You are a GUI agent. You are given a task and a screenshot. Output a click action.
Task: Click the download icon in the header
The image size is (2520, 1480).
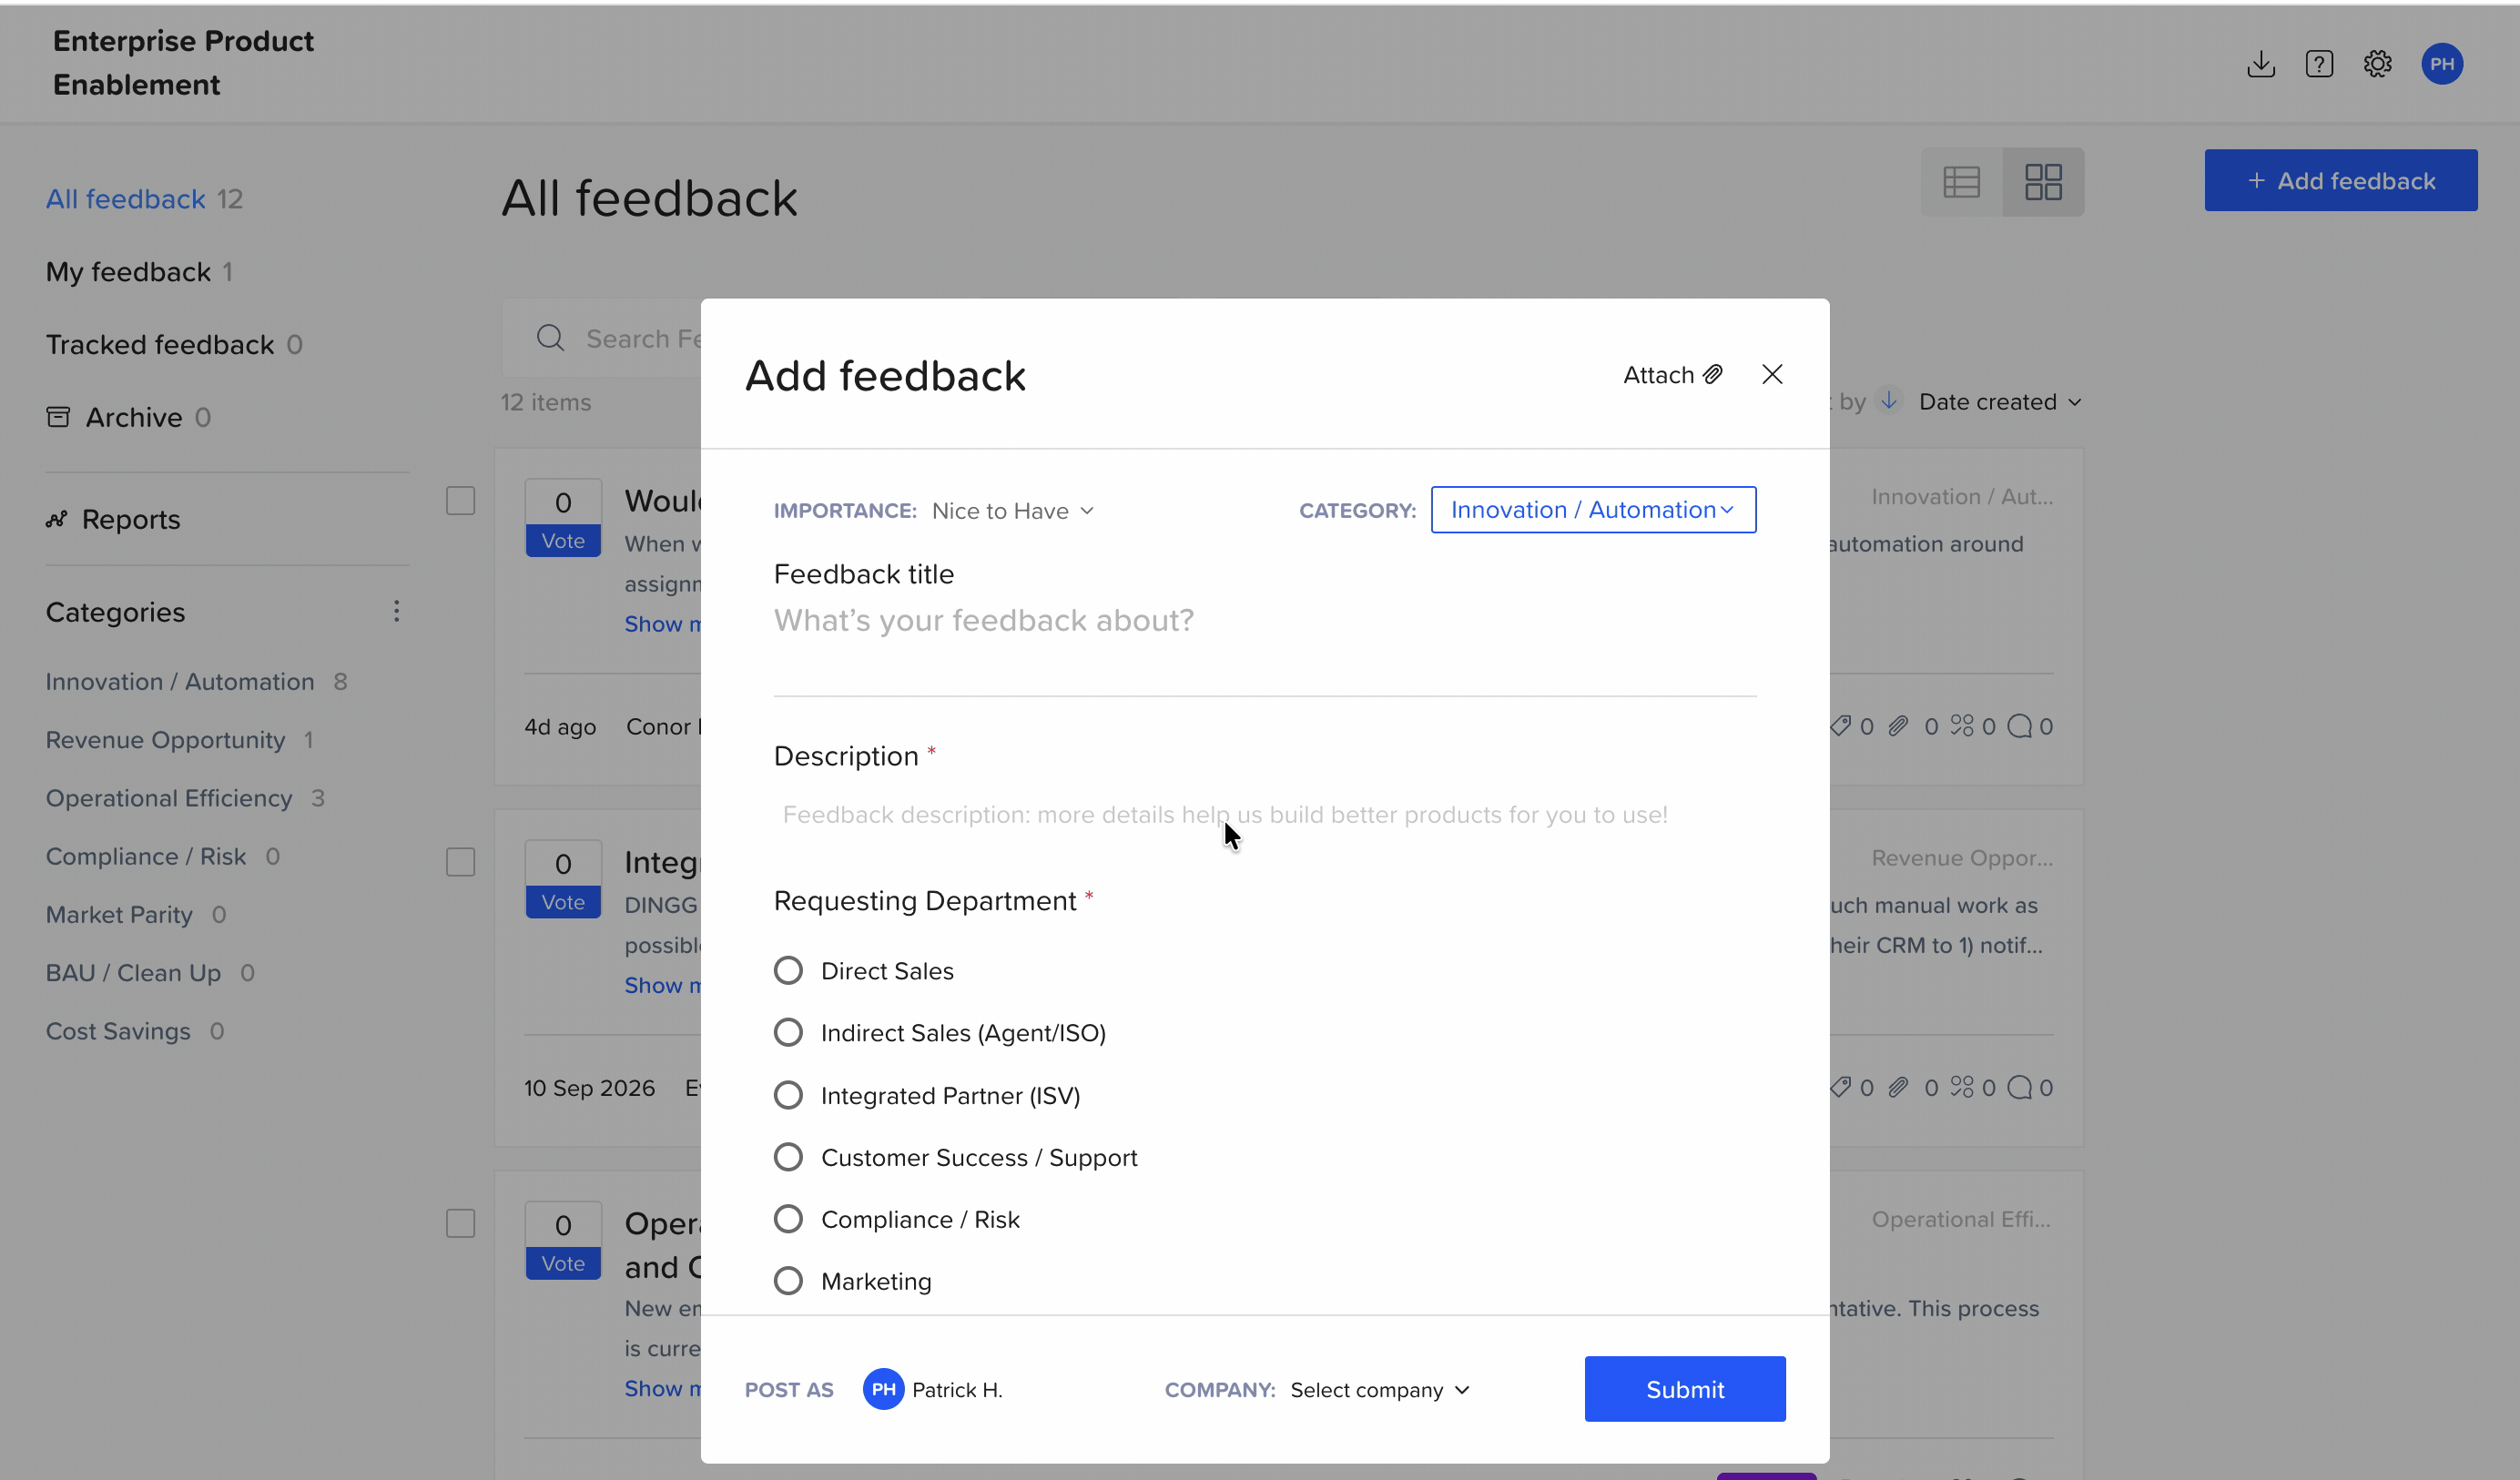[2260, 64]
